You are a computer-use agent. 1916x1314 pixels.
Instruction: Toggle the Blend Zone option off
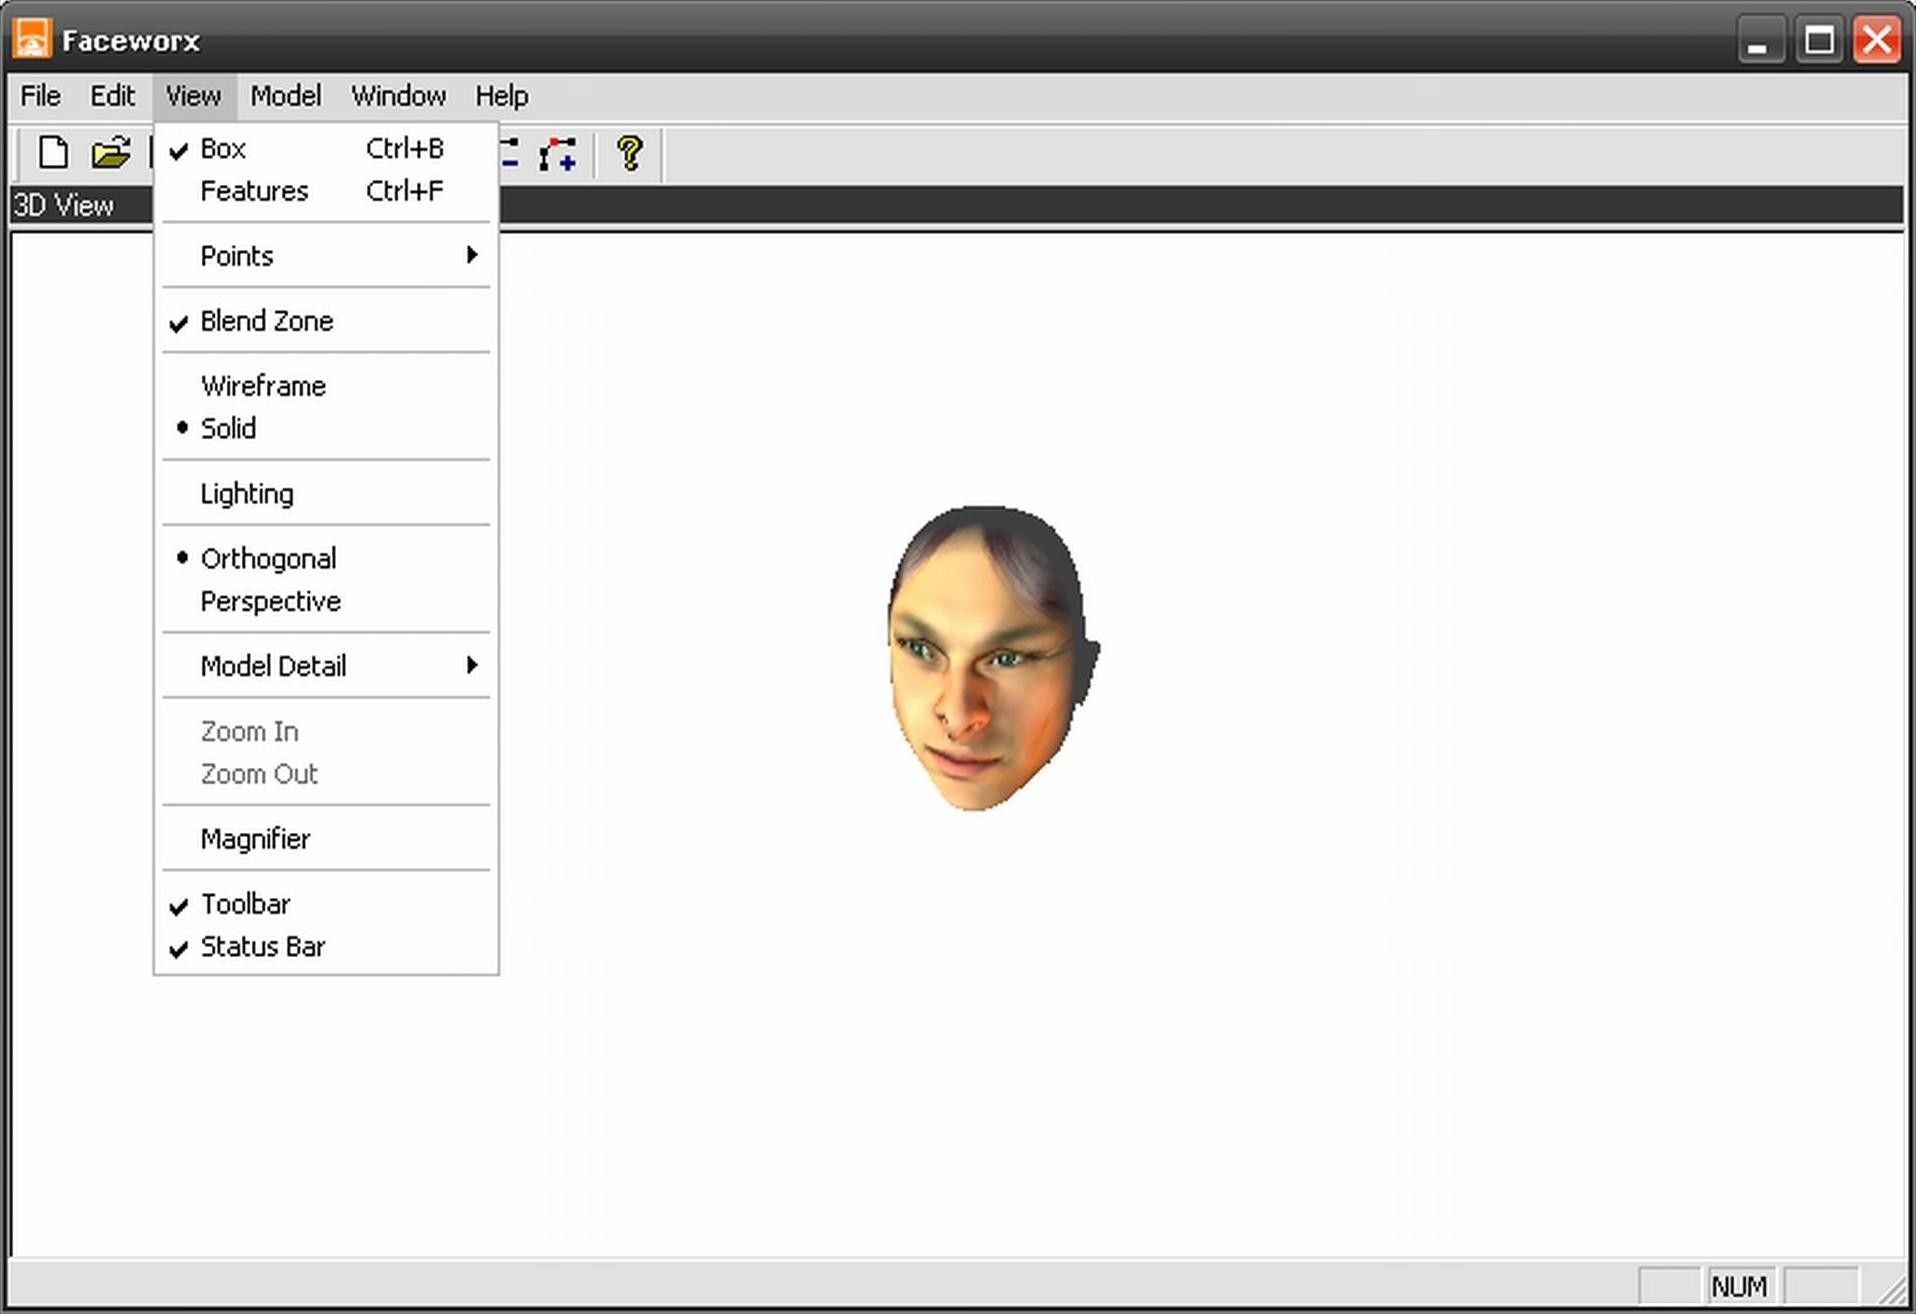(x=267, y=321)
